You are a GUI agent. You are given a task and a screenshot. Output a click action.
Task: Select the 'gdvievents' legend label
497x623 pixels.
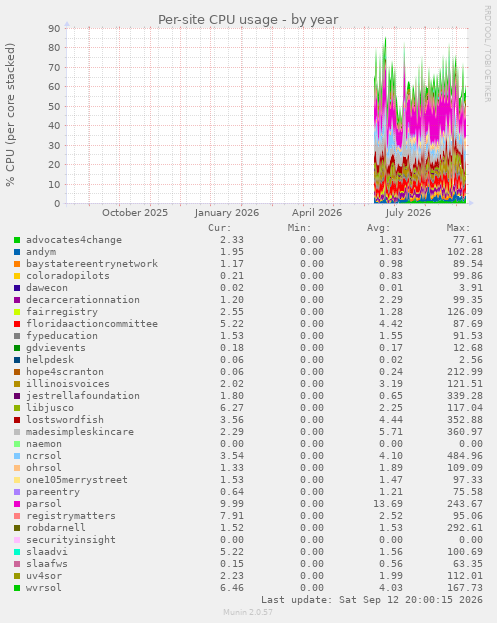click(x=56, y=348)
